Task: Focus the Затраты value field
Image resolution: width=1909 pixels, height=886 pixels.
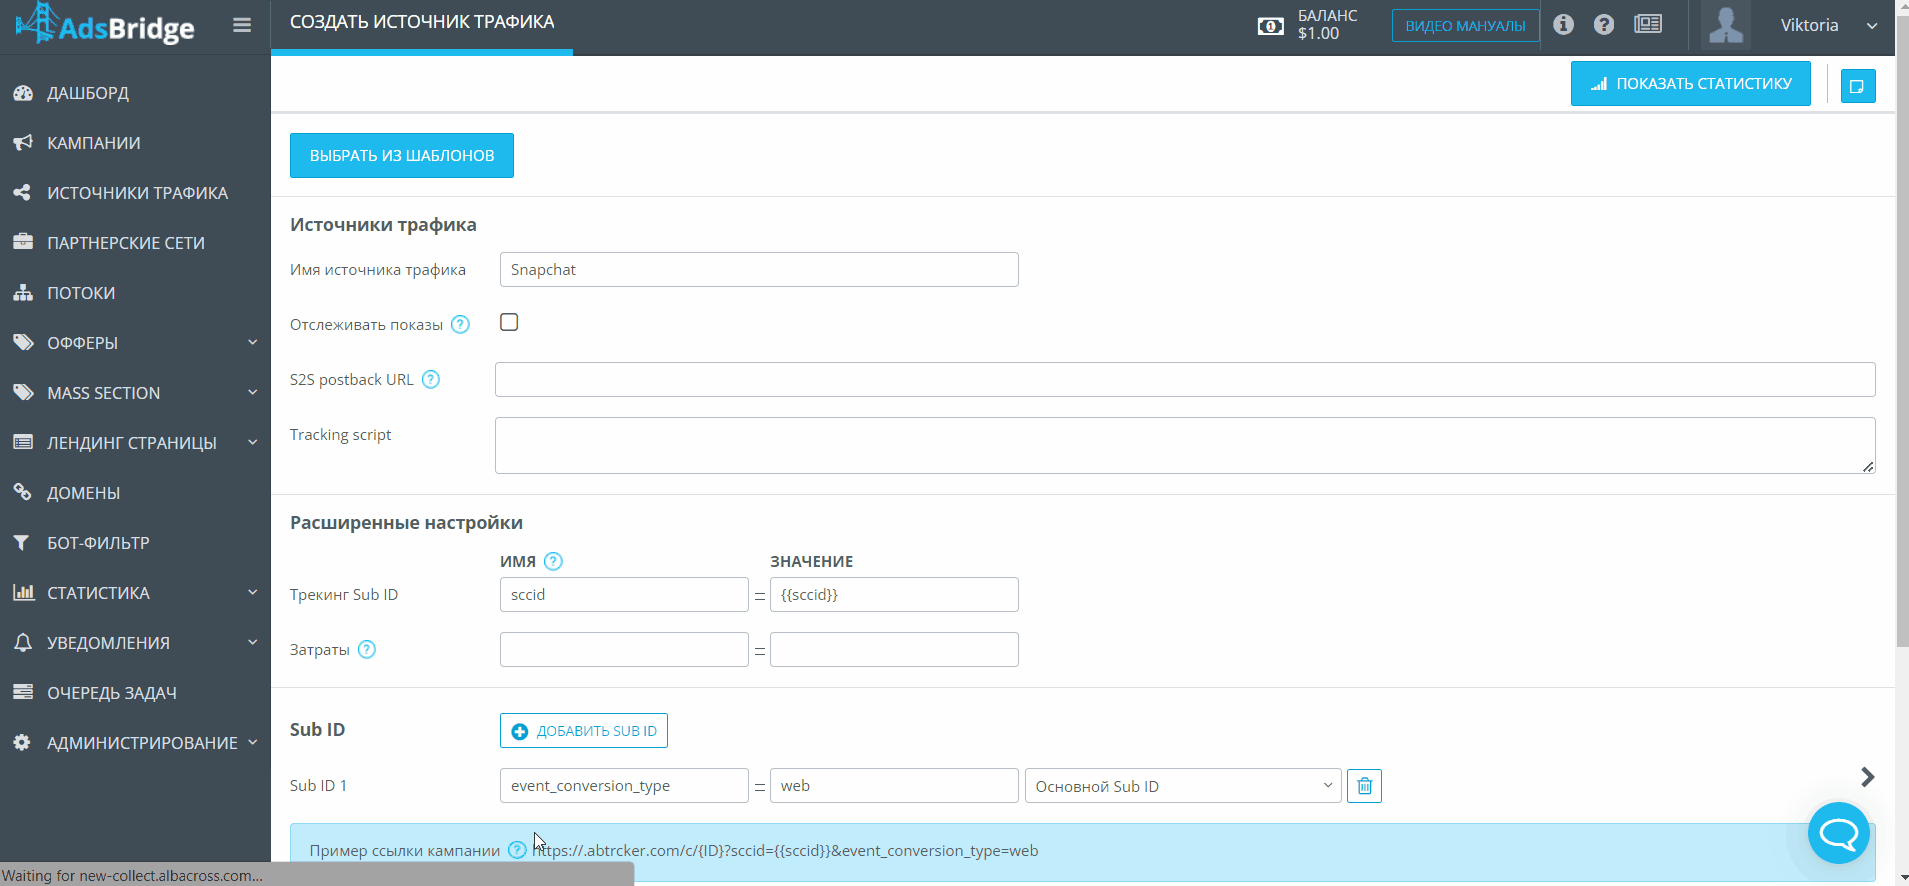Action: pyautogui.click(x=894, y=650)
